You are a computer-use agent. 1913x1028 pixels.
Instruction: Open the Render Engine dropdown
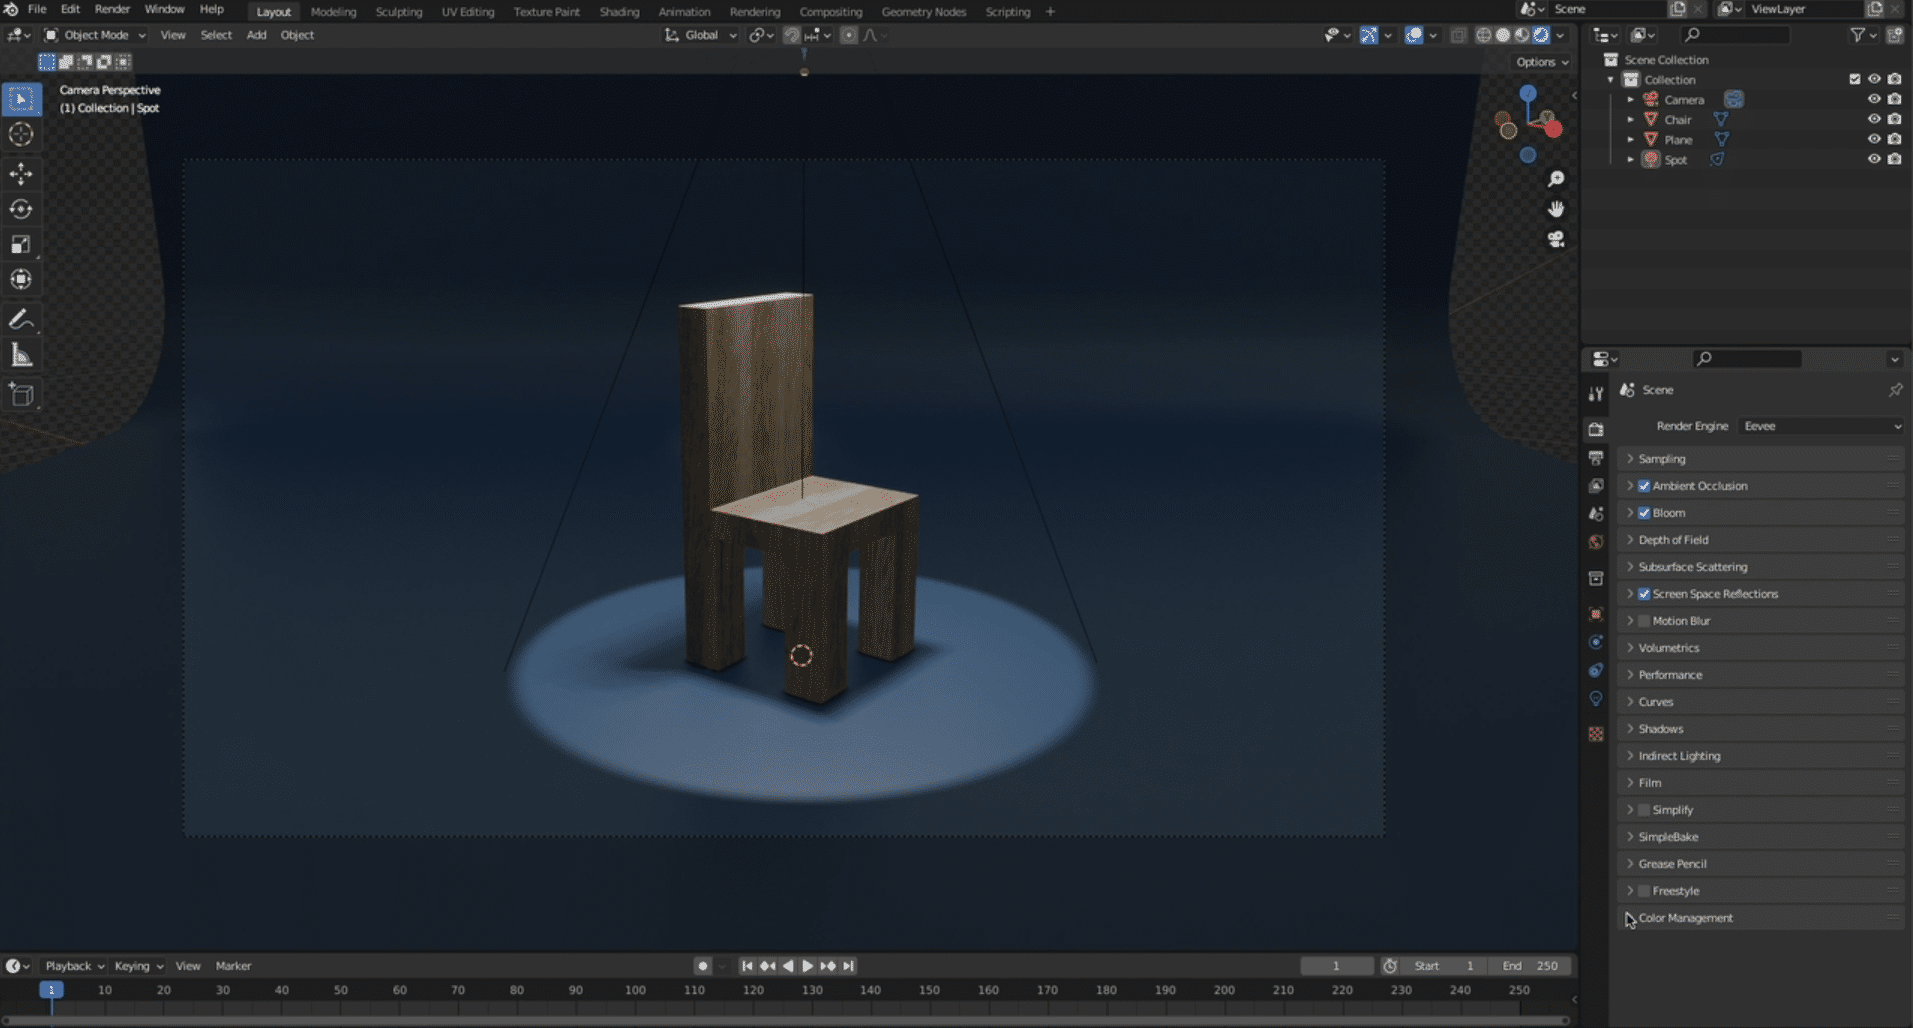click(x=1821, y=426)
